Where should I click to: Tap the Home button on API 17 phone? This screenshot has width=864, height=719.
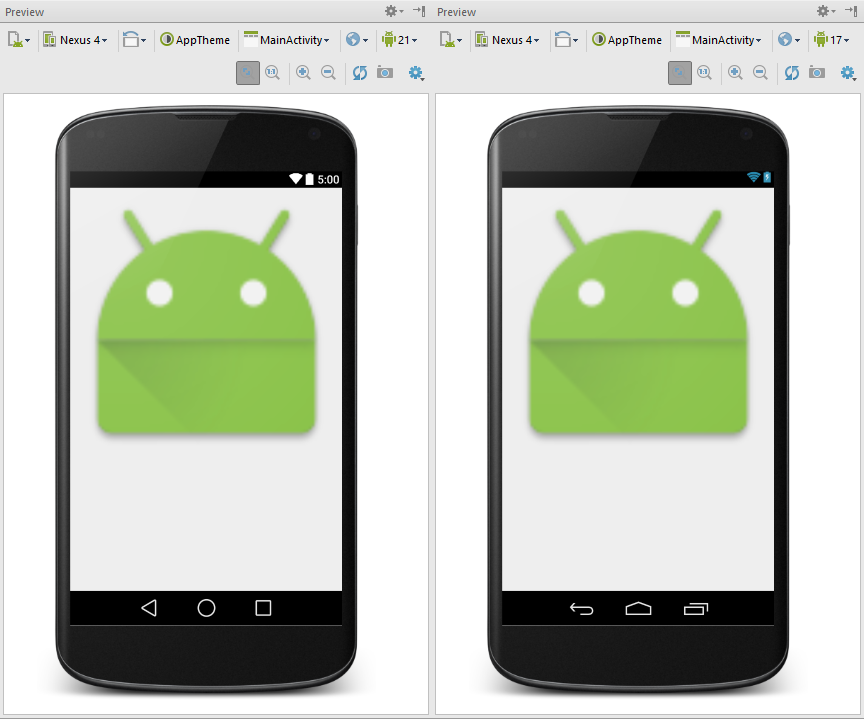click(639, 608)
